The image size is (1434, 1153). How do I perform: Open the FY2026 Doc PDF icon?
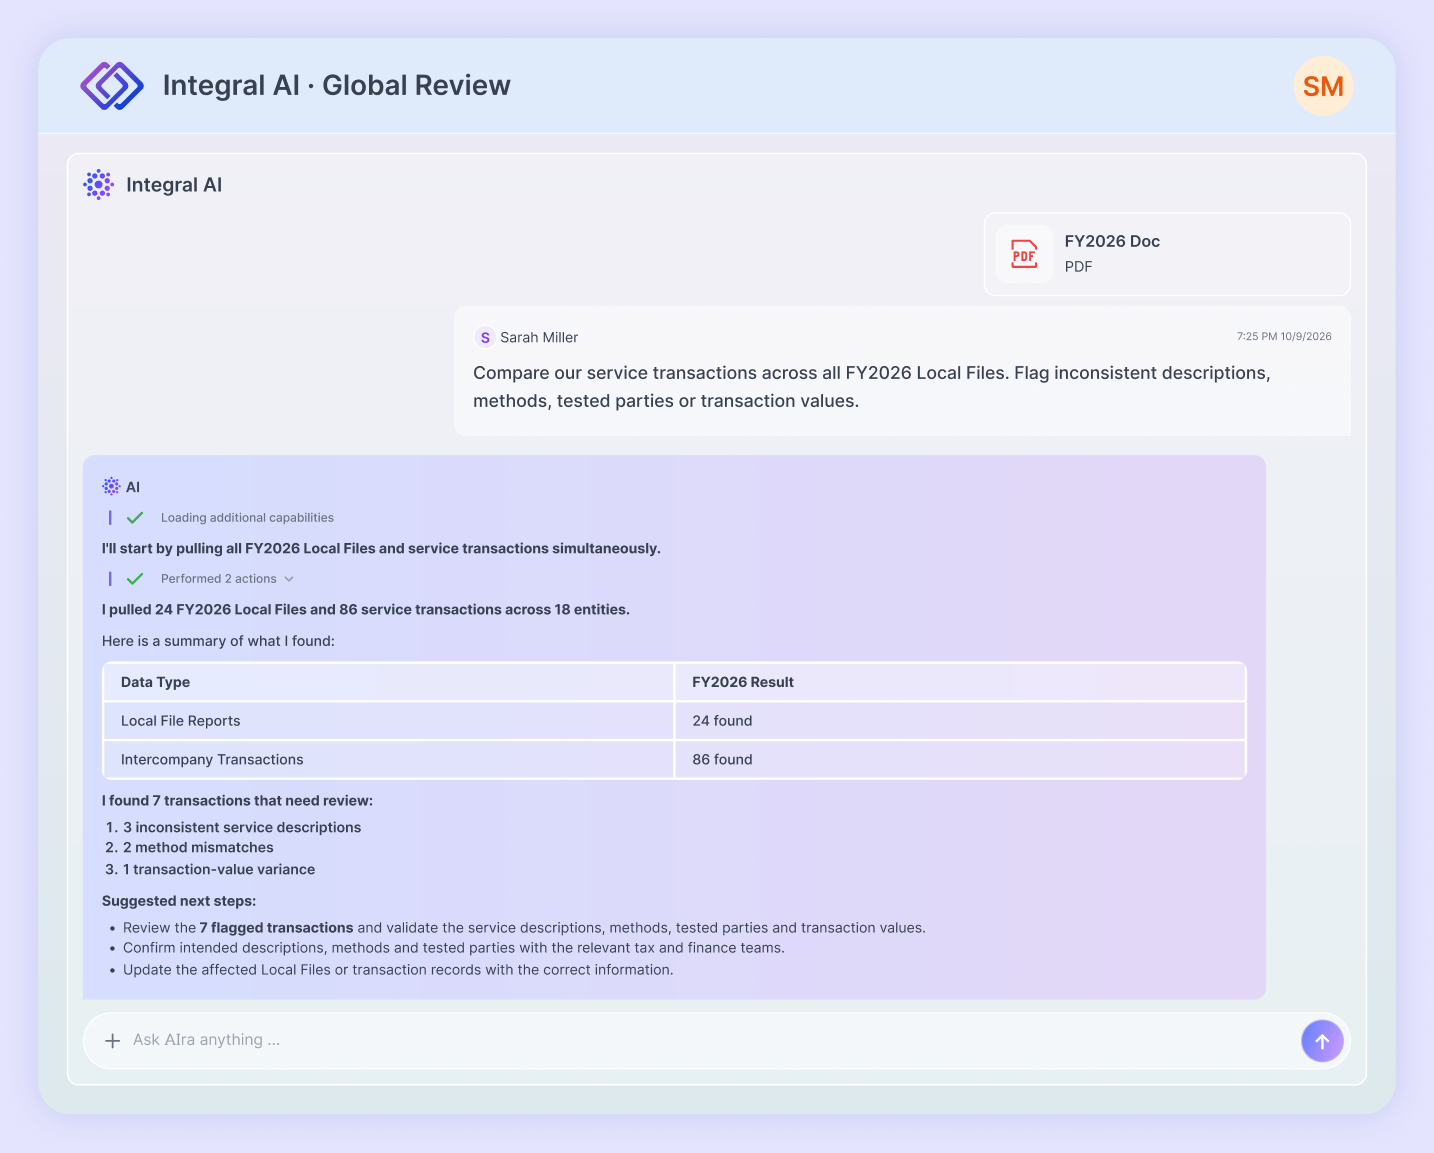1024,254
